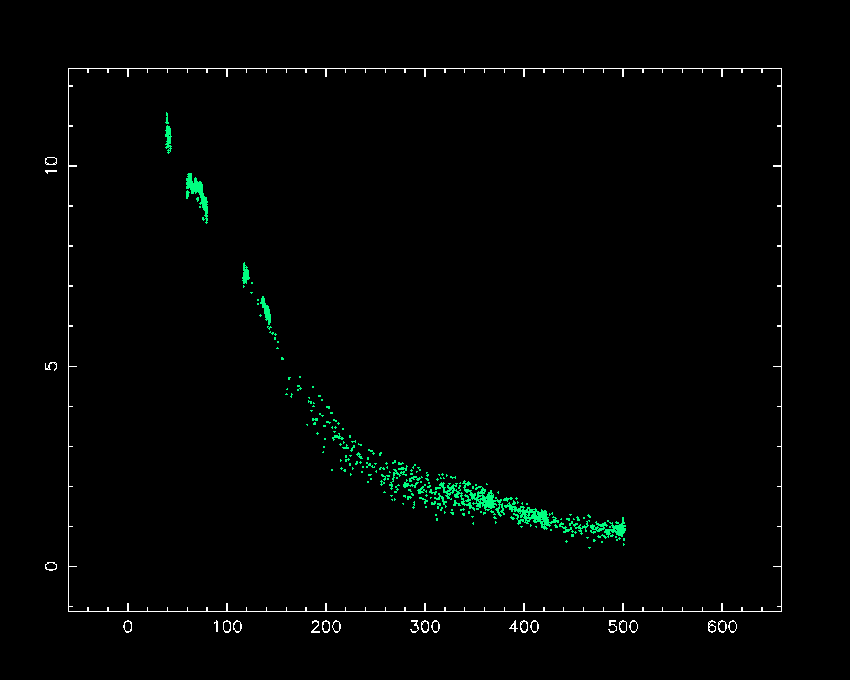Click the x-axis label 600
The width and height of the screenshot is (850, 680).
pos(722,627)
